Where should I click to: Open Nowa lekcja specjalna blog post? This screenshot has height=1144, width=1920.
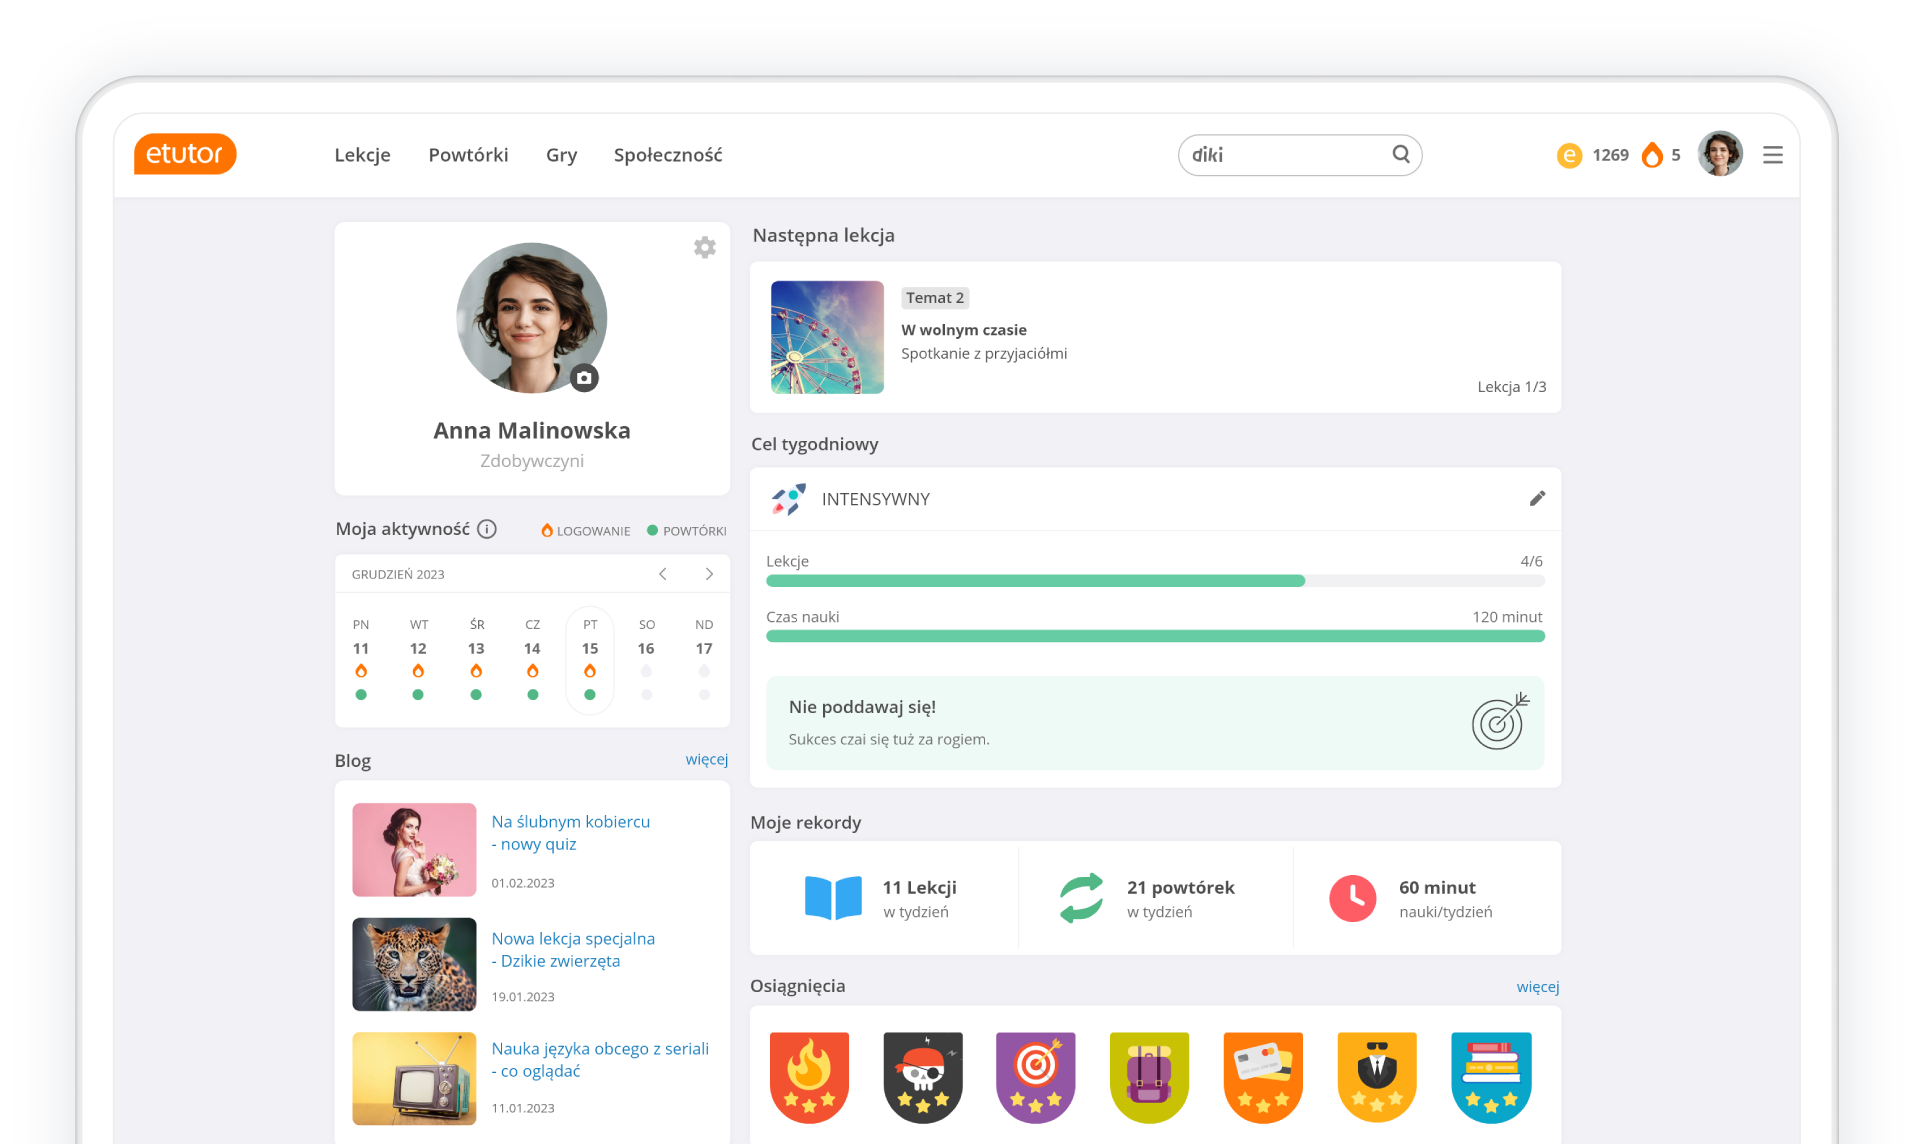[x=573, y=950]
